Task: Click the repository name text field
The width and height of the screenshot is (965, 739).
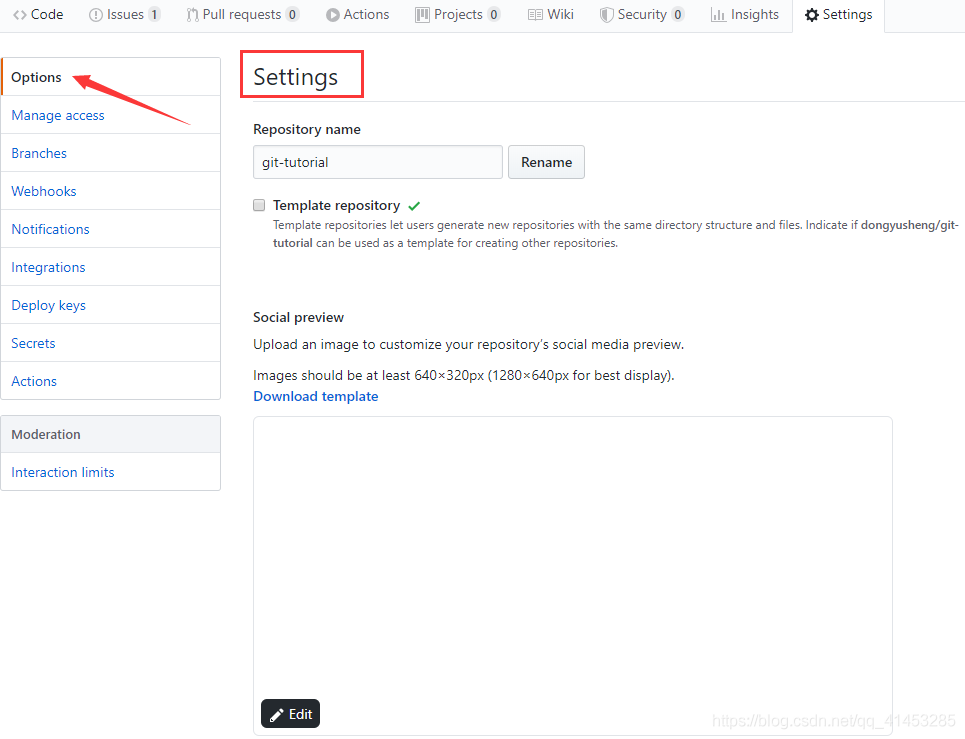Action: 377,162
